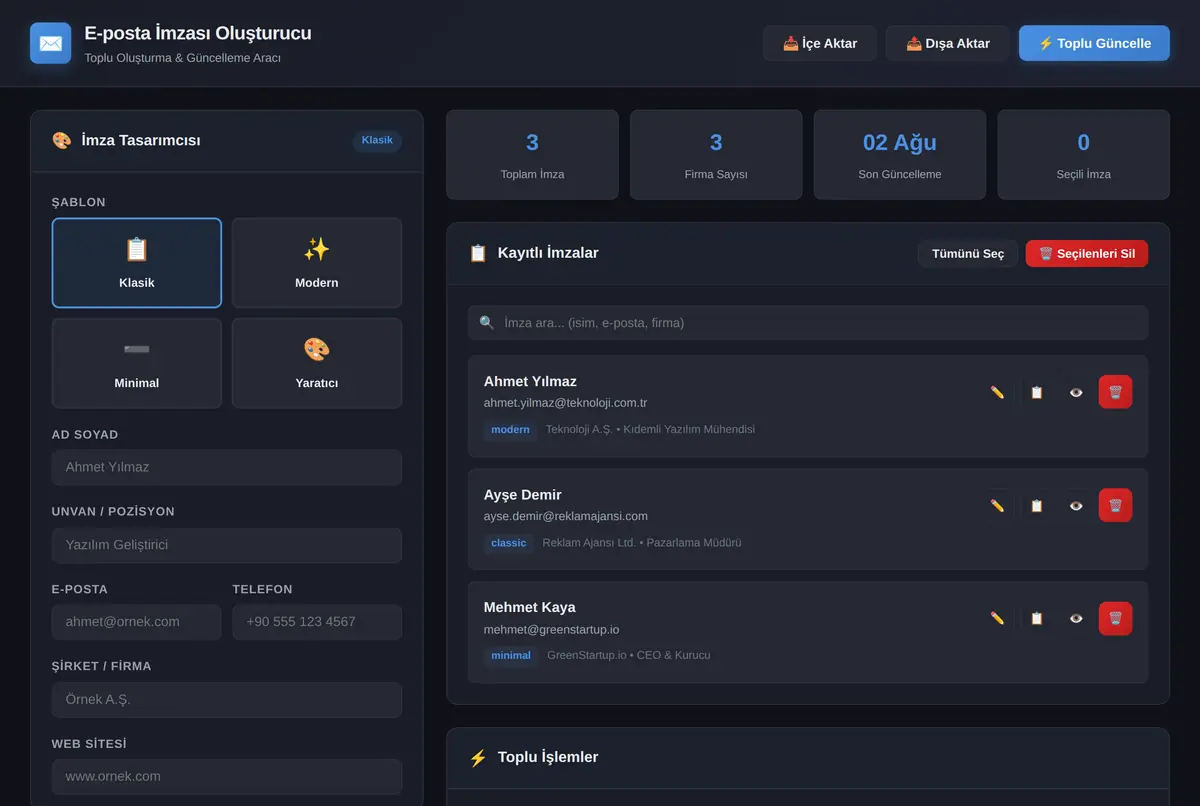Viewport: 1200px width, 806px height.
Task: Click the Seçili İmza stat card
Action: coord(1084,155)
